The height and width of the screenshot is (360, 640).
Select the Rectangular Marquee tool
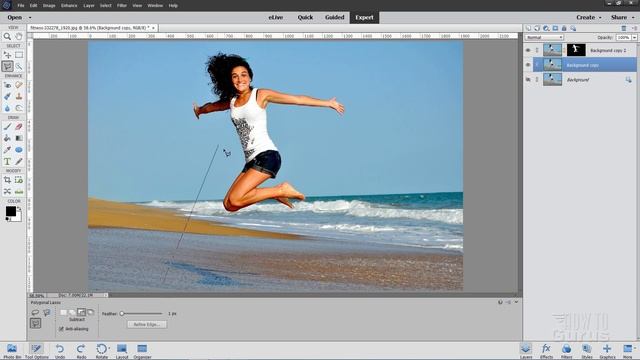19,55
